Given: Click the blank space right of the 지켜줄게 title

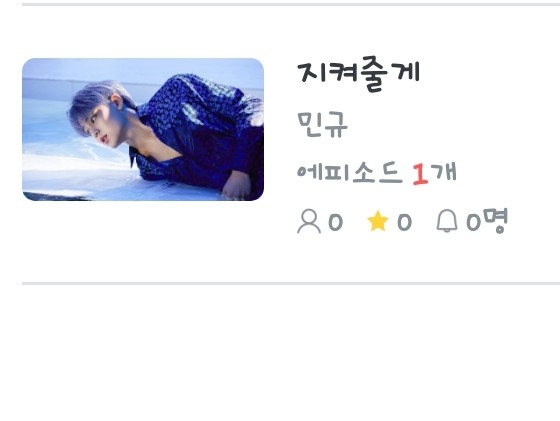Looking at the screenshot, I should pos(489,74).
